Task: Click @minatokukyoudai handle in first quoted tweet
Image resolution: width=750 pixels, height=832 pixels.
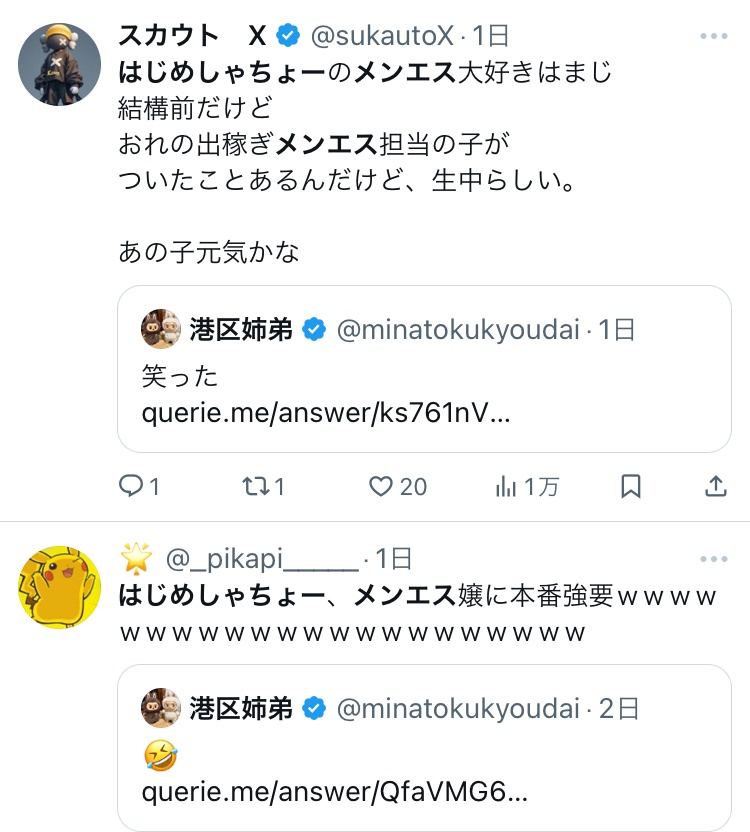Action: (x=458, y=330)
